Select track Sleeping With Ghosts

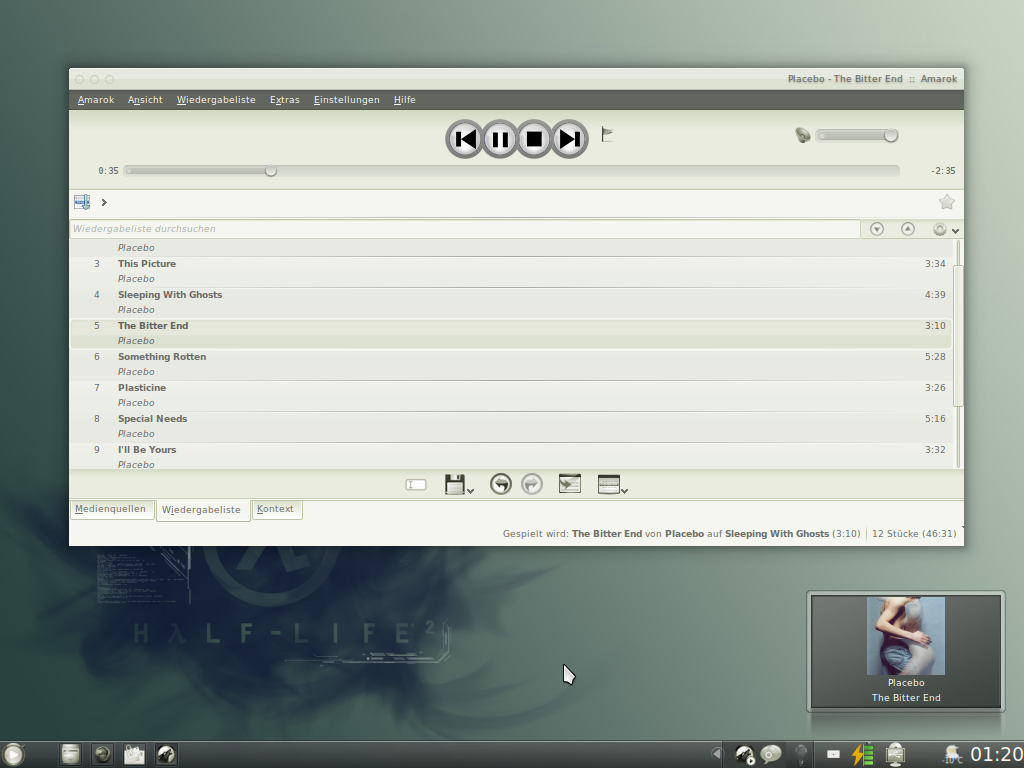511,302
